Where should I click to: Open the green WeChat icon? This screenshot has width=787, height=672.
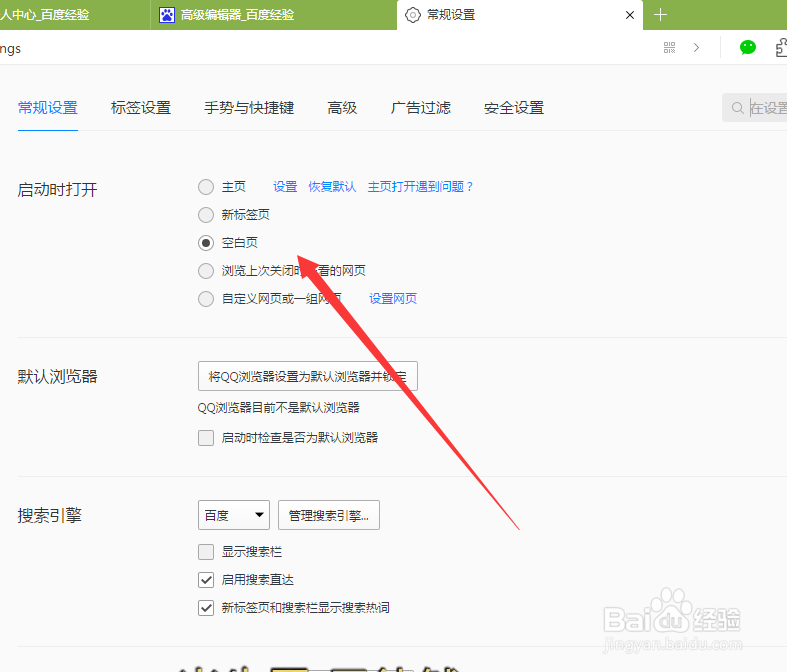(x=748, y=48)
